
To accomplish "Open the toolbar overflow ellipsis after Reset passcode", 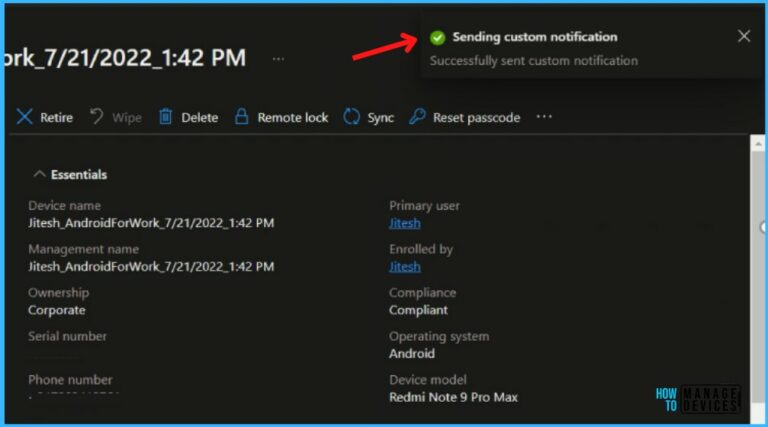I will (x=544, y=117).
